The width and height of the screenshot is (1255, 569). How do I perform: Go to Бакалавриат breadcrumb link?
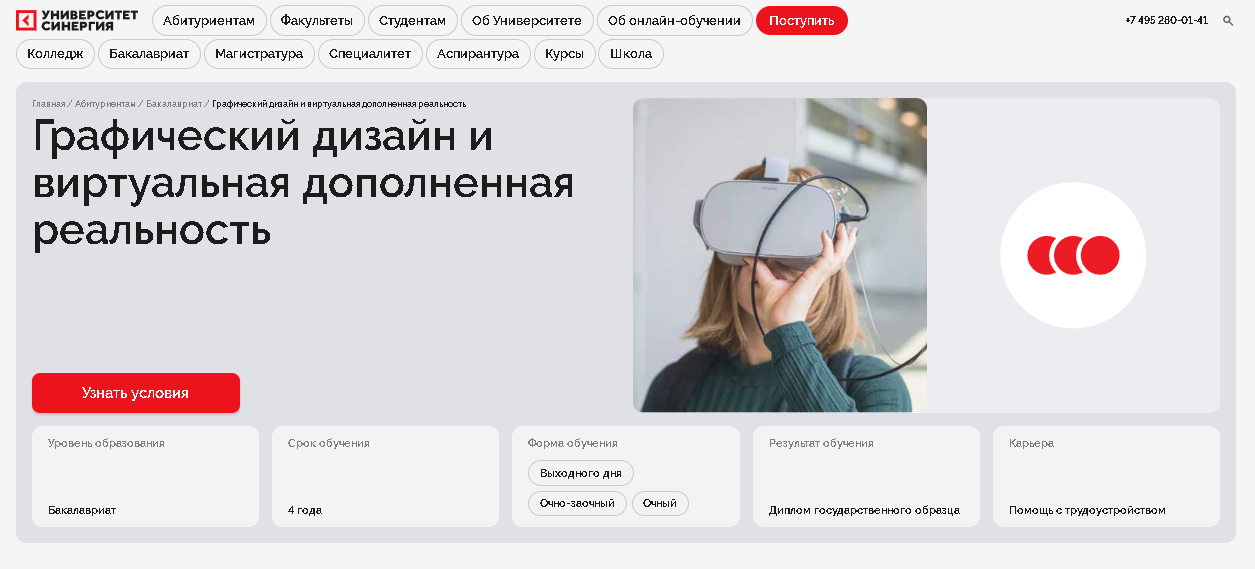(x=174, y=104)
